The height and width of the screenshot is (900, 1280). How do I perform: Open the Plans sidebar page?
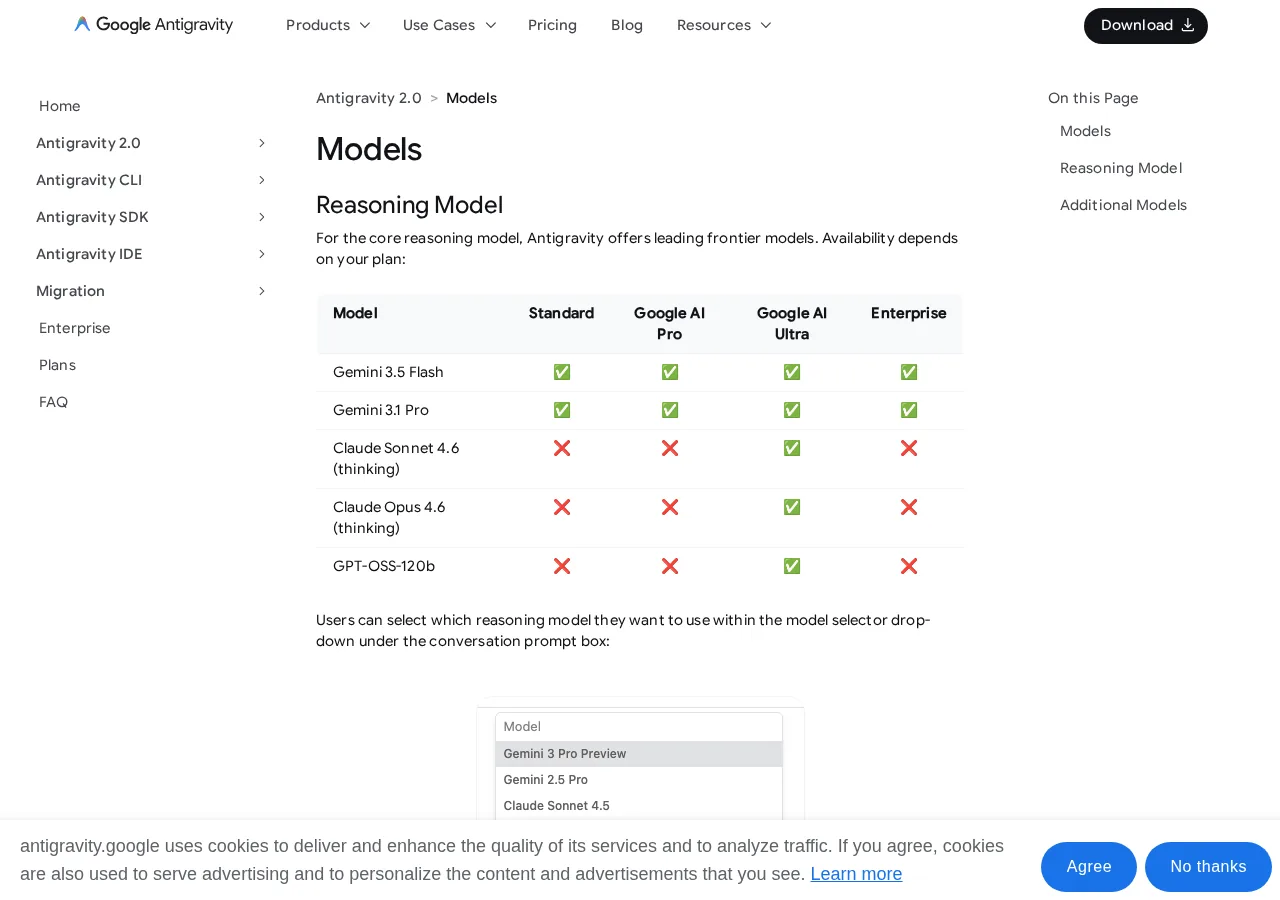[x=57, y=365]
